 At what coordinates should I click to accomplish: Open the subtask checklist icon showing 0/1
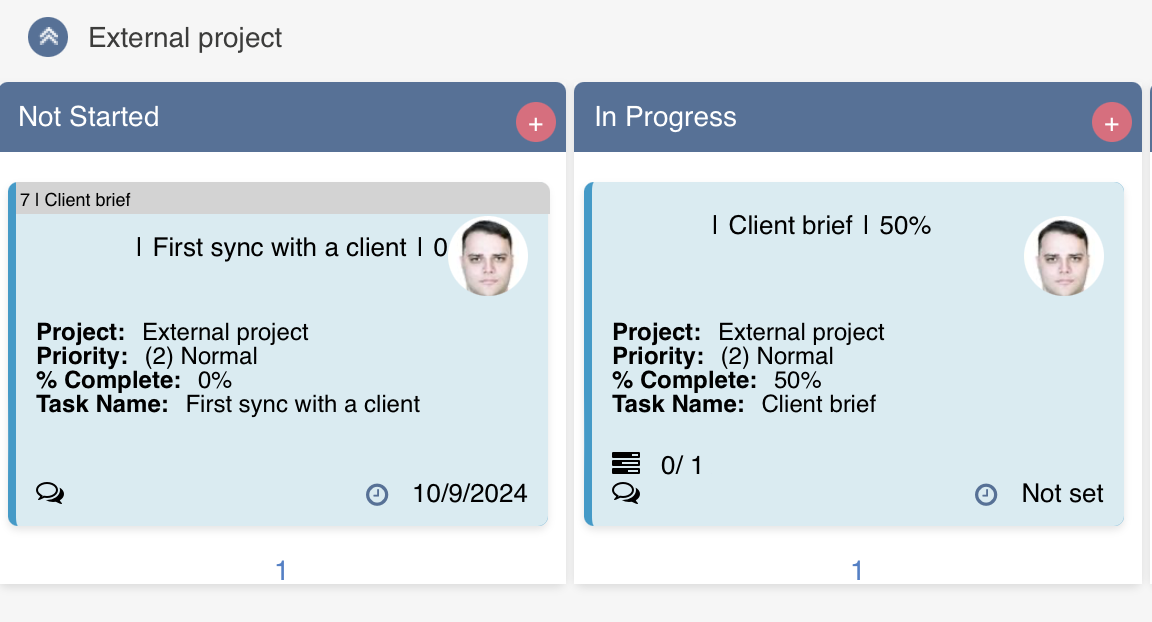tap(625, 463)
